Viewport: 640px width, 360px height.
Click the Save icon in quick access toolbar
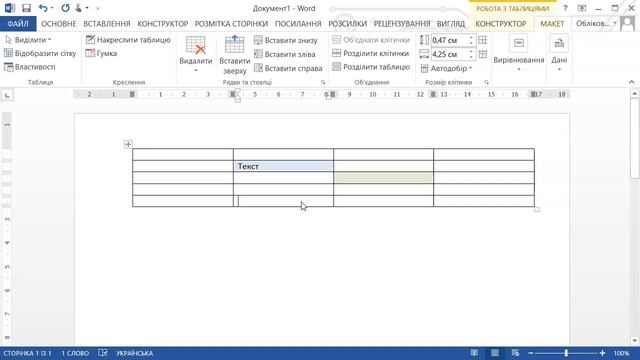(27, 8)
